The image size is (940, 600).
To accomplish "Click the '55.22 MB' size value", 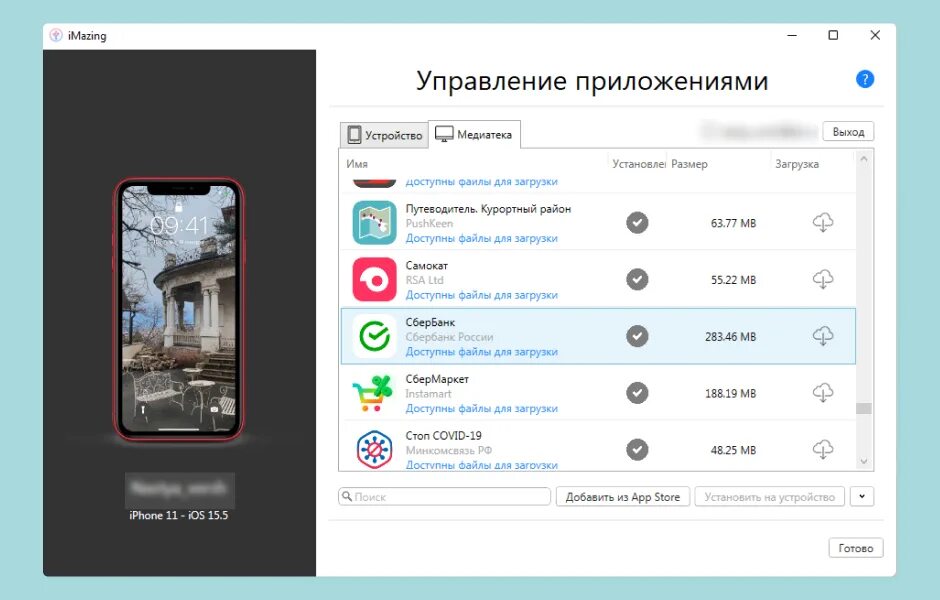I will click(733, 280).
